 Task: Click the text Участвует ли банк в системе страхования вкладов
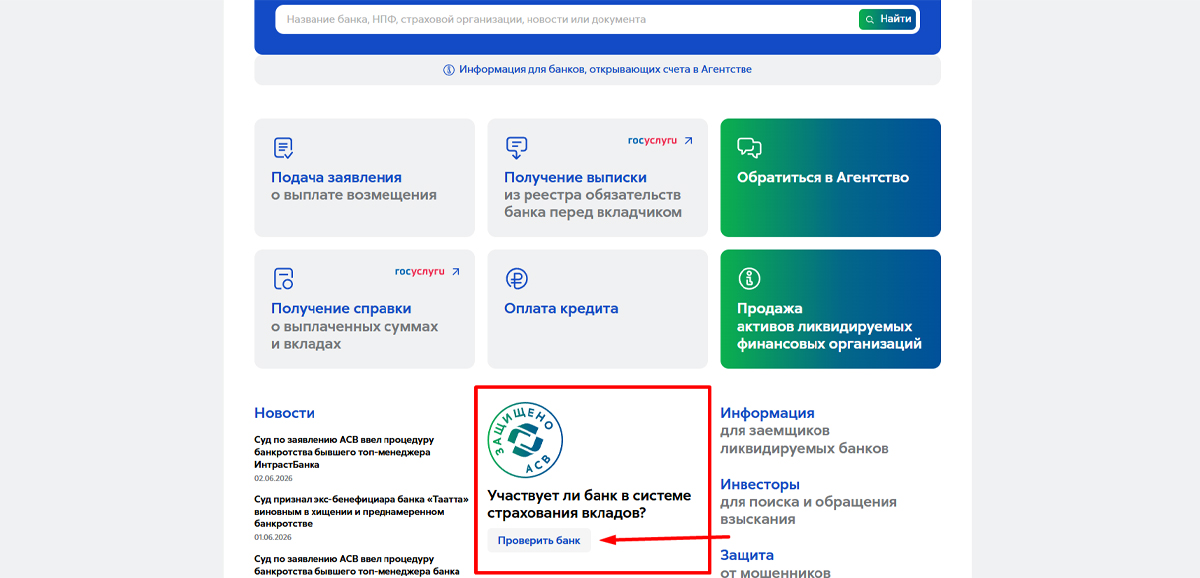589,504
